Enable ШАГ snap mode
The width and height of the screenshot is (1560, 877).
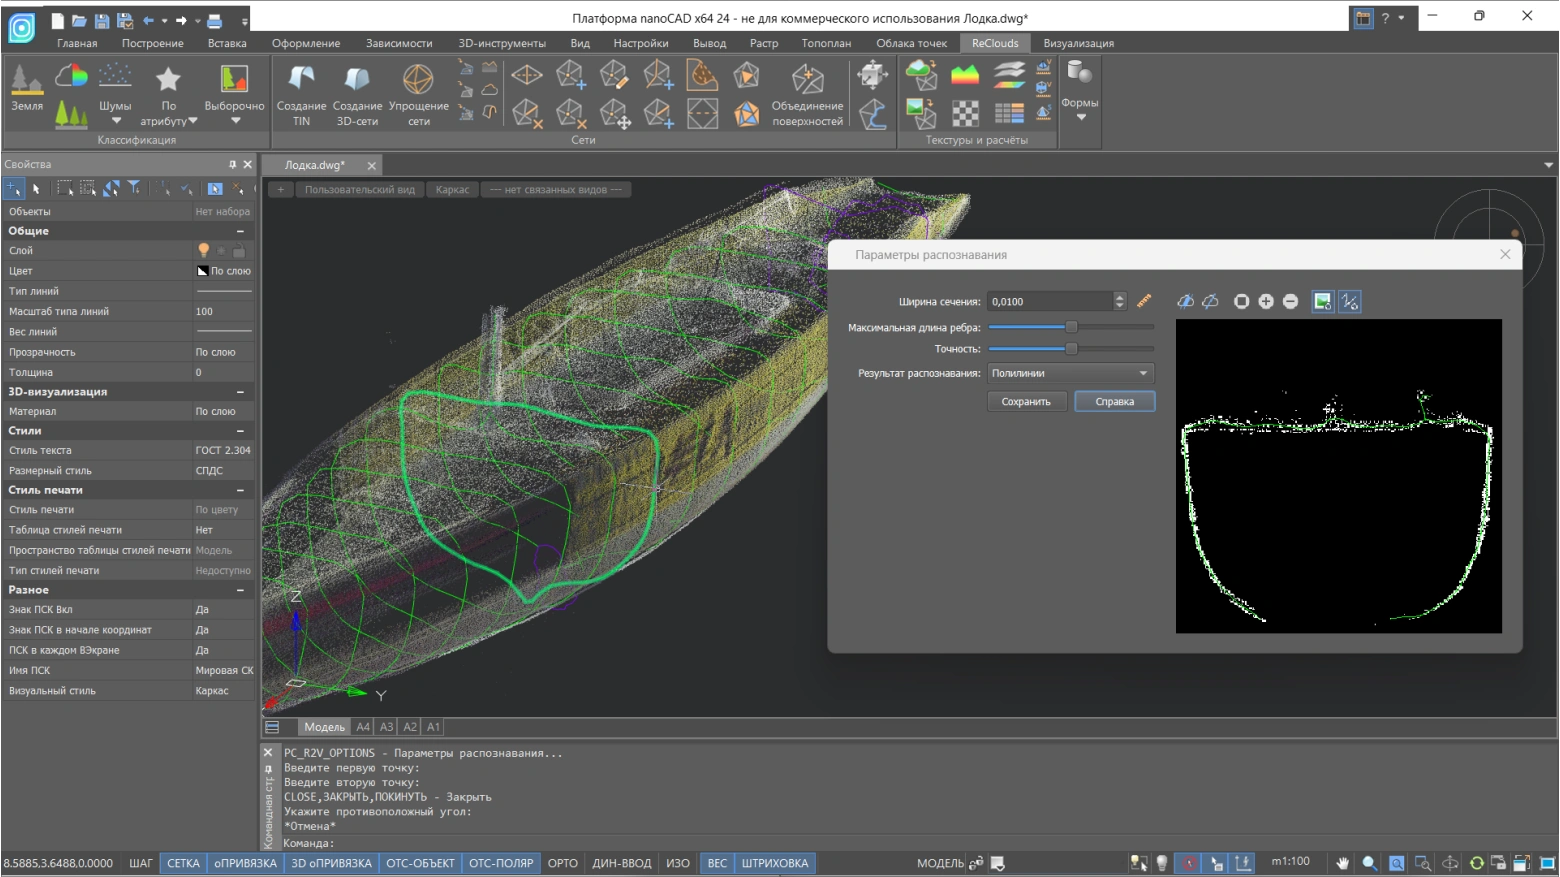pos(141,863)
